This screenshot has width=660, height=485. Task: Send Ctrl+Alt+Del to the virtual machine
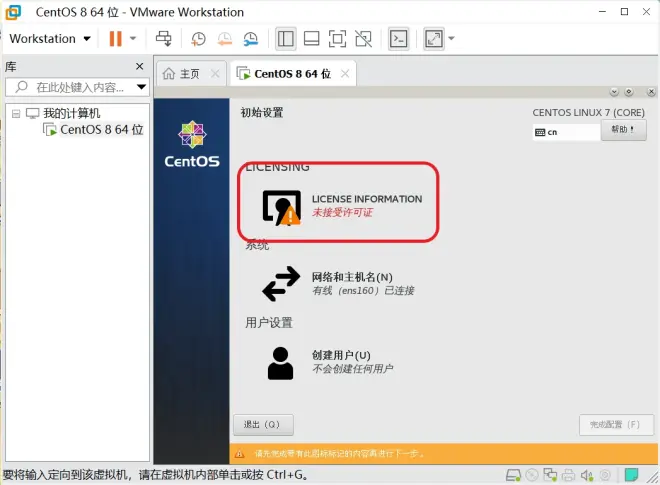tap(164, 39)
